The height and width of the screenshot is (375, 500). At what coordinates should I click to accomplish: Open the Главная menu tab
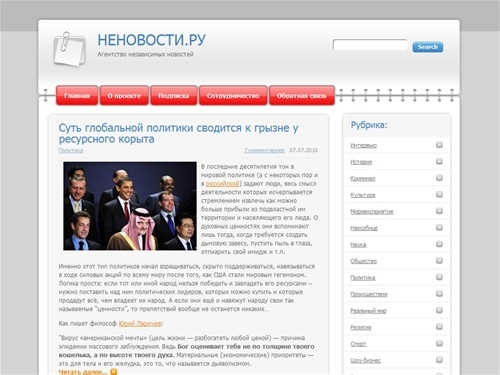(77, 96)
